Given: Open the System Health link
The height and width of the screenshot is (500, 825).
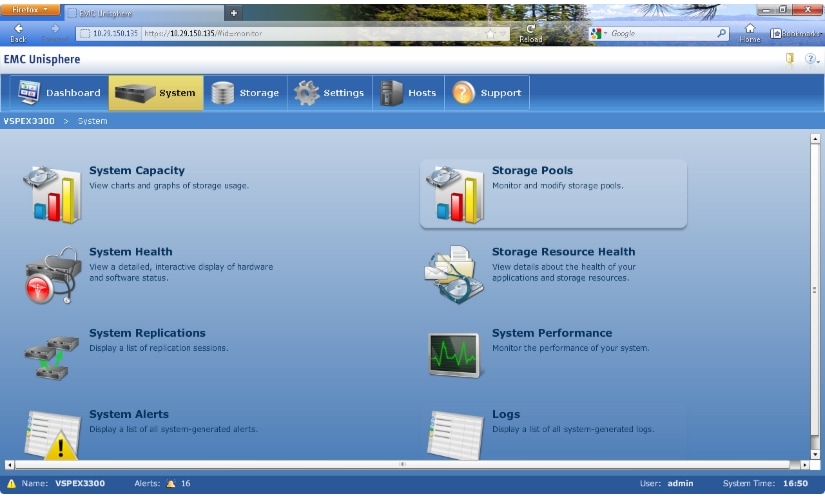Looking at the screenshot, I should (130, 252).
